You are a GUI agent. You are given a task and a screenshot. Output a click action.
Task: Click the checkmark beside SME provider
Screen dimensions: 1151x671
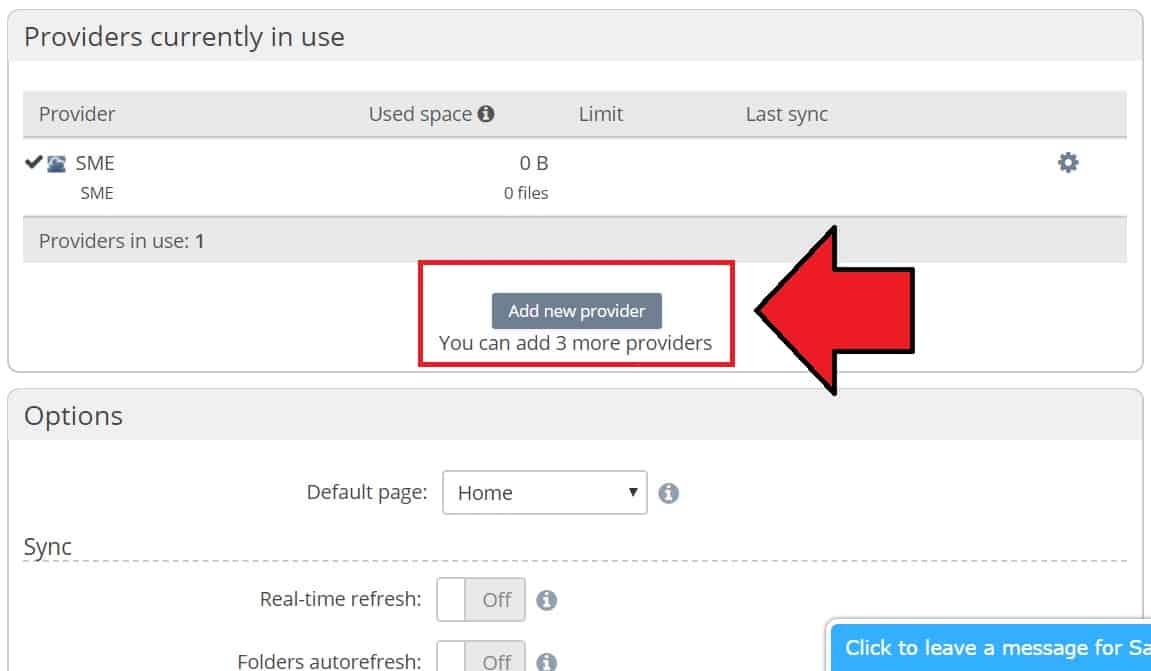(x=33, y=162)
